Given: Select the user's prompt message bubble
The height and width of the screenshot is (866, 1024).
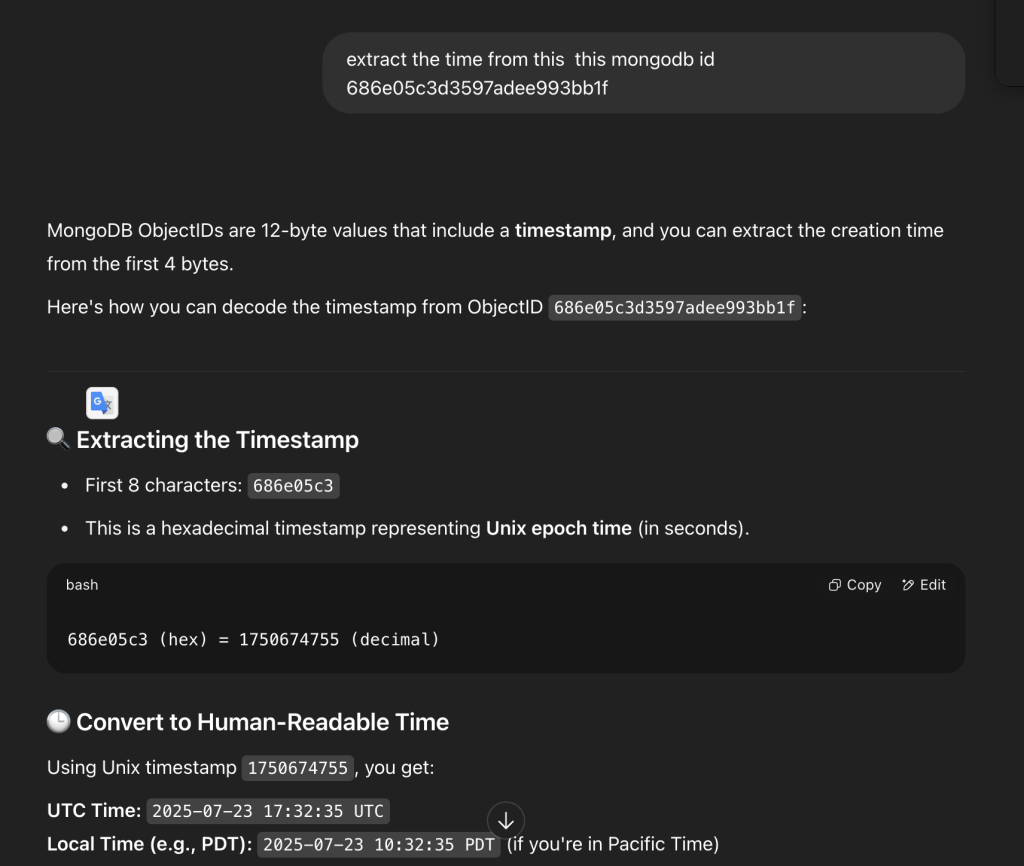Looking at the screenshot, I should click(643, 73).
